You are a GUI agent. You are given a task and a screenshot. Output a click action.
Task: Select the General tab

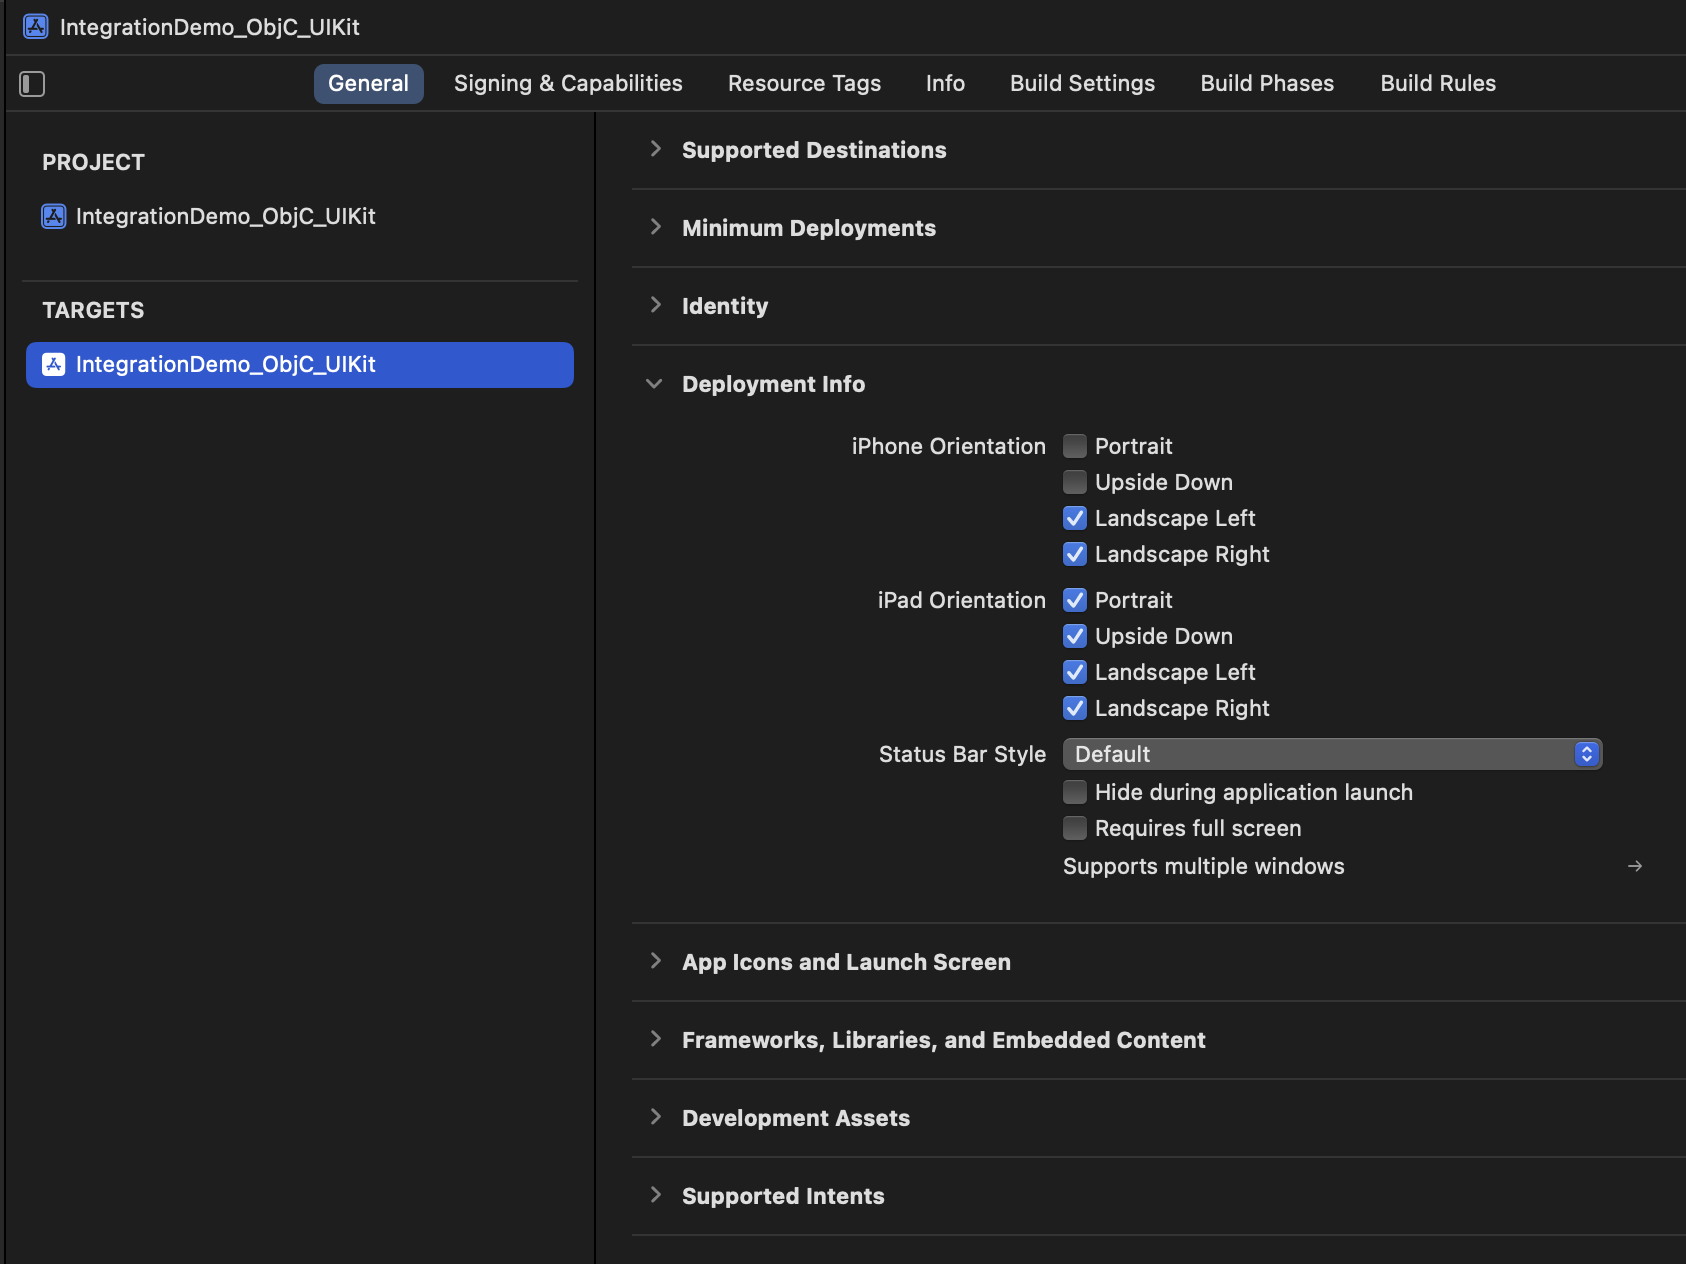369,84
